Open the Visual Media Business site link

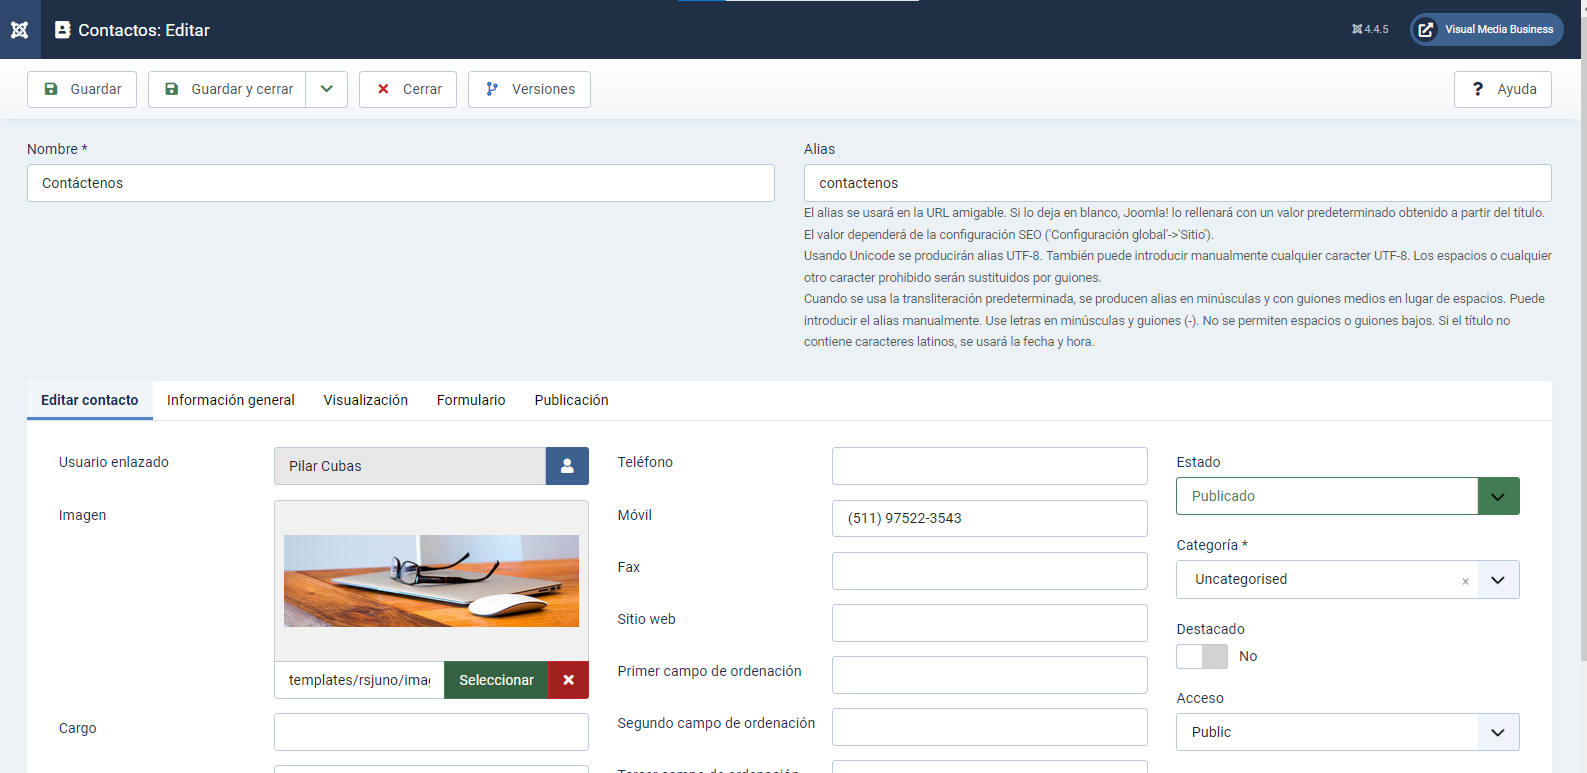(x=1487, y=29)
